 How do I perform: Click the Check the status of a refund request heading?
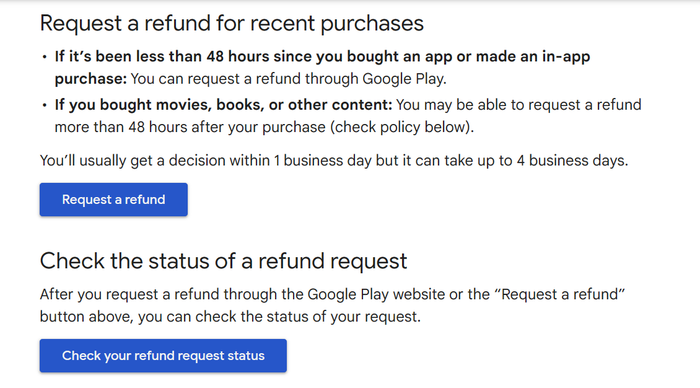tap(223, 261)
